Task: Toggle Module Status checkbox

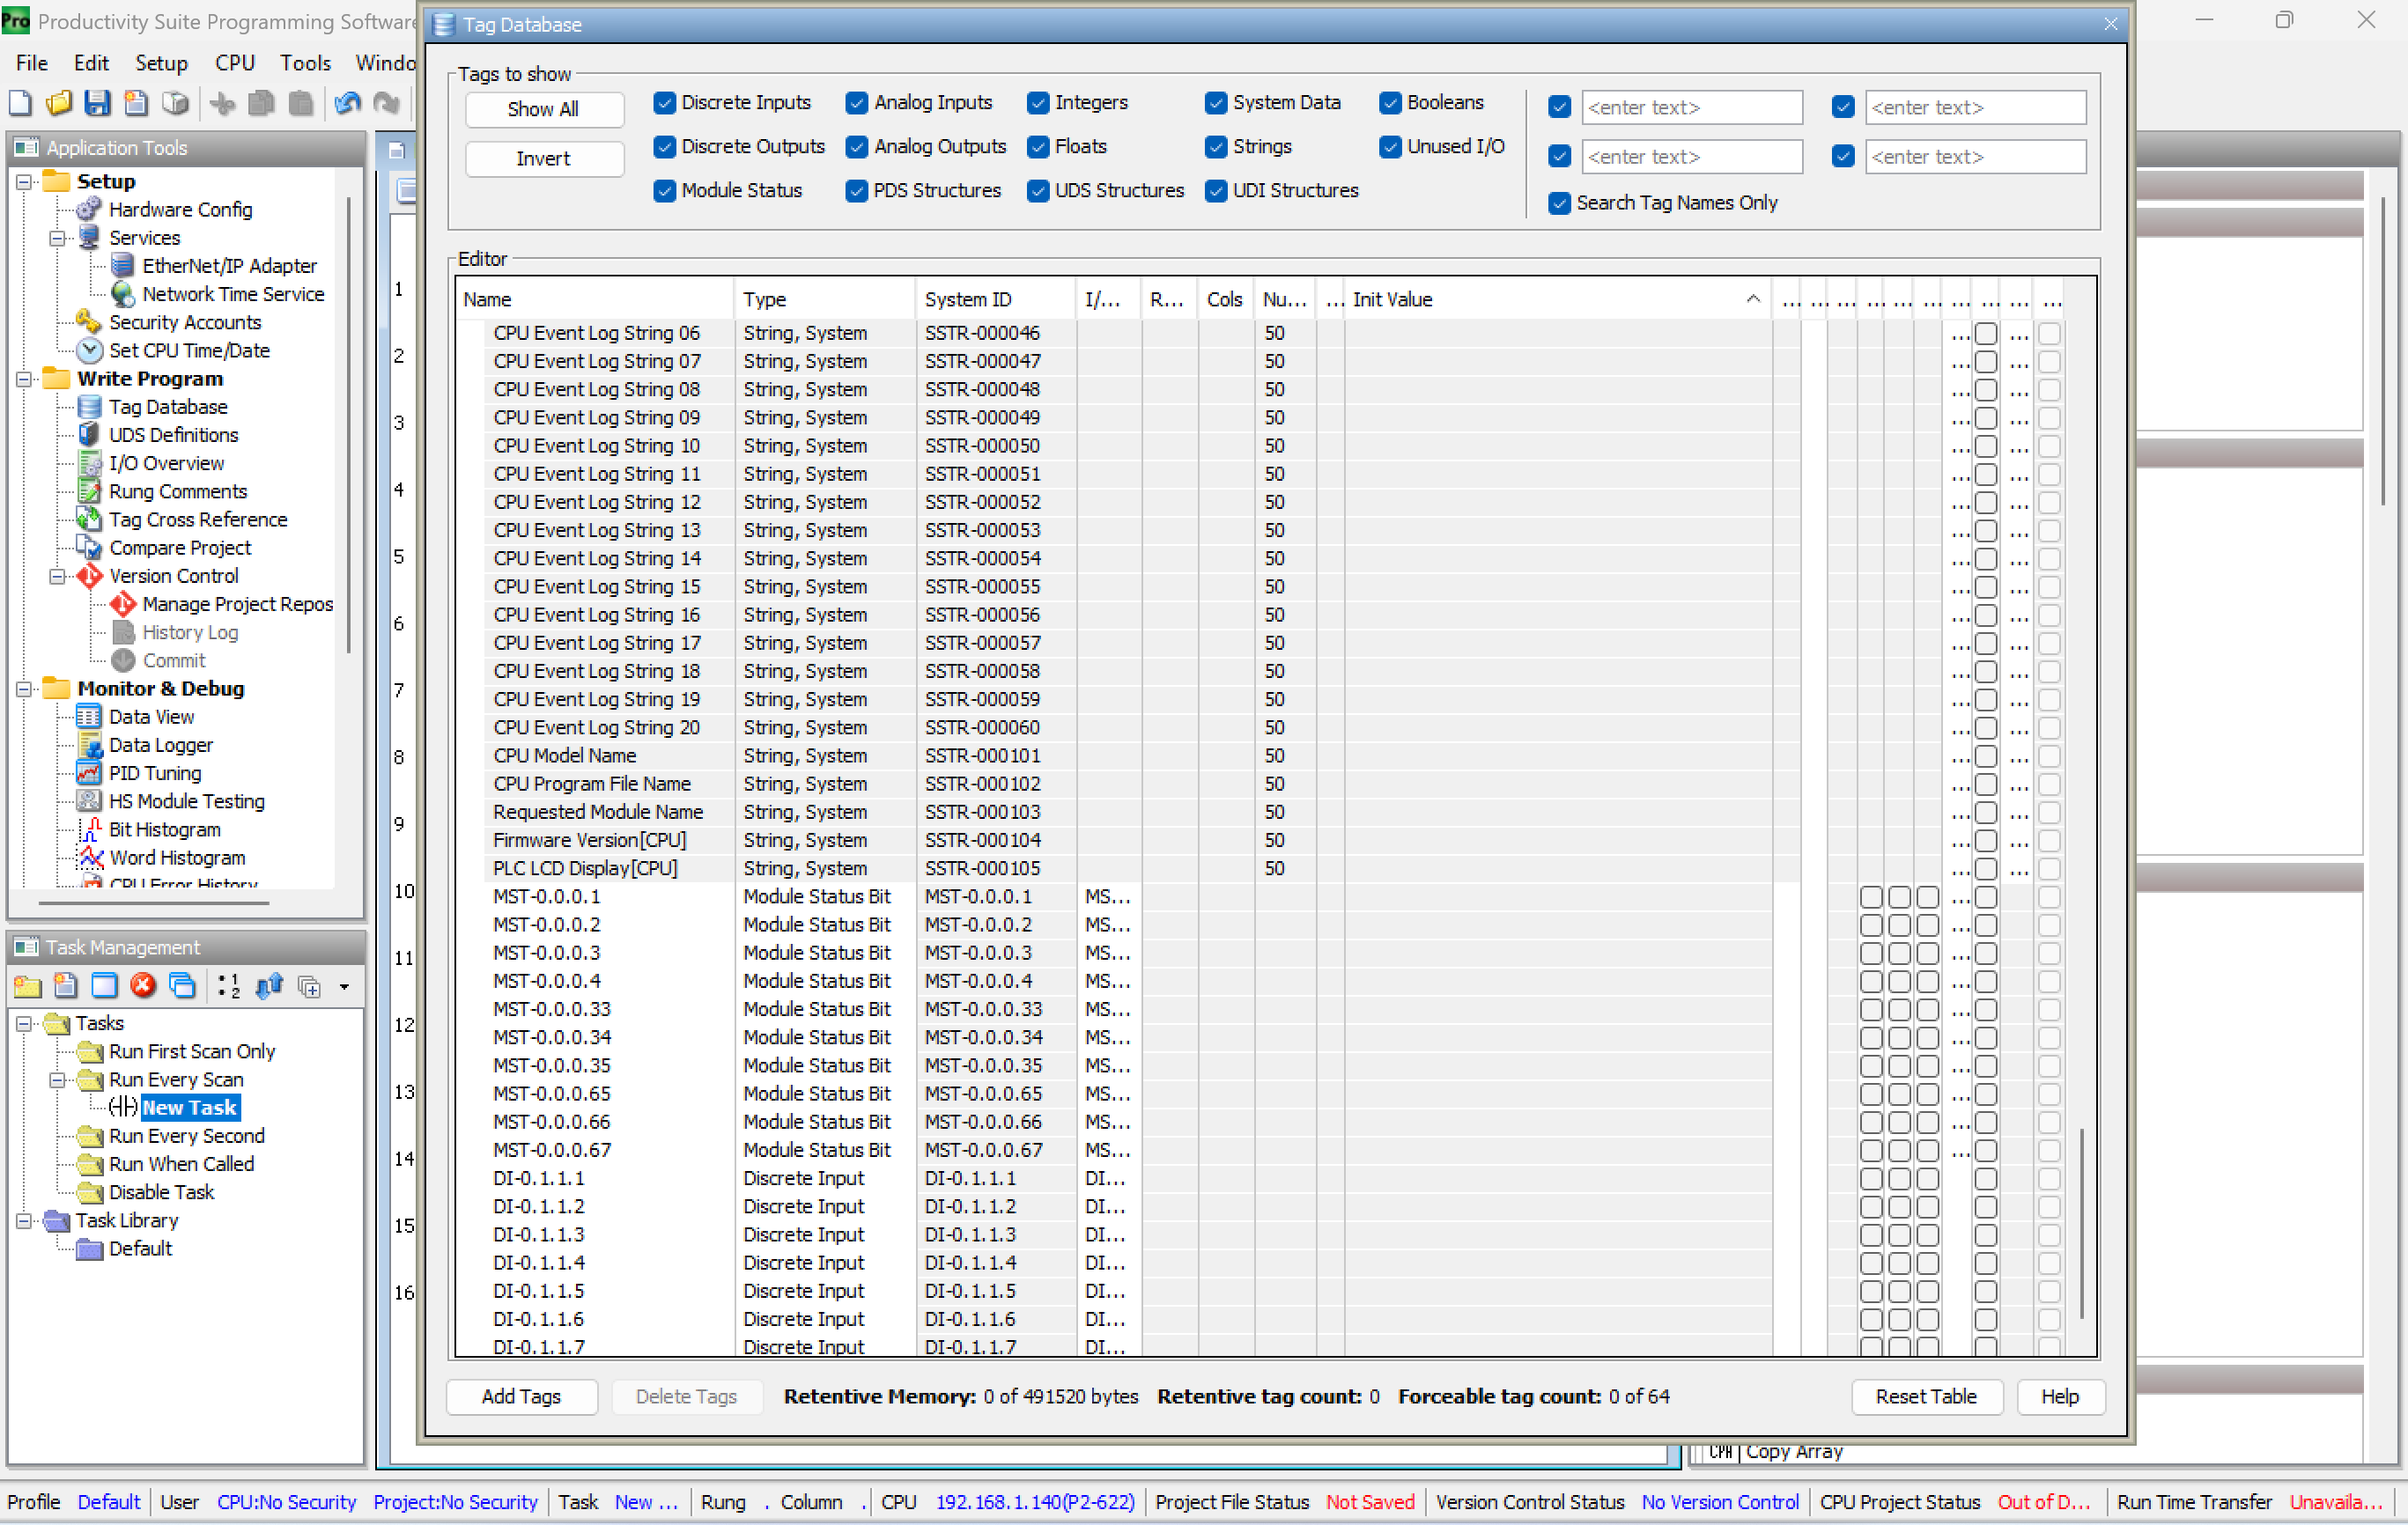Action: click(x=664, y=190)
